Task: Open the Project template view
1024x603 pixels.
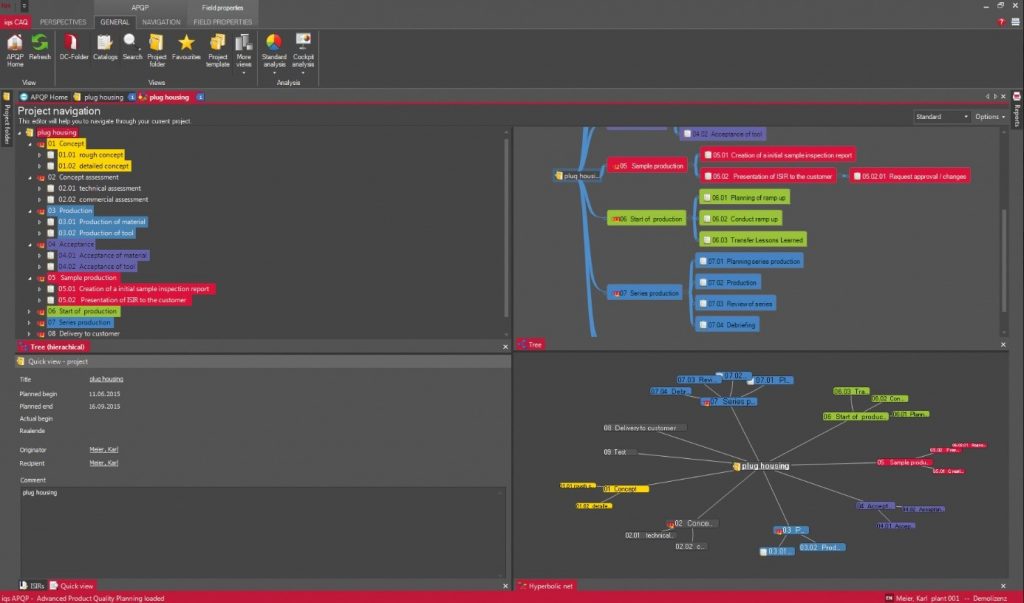Action: coord(218,44)
